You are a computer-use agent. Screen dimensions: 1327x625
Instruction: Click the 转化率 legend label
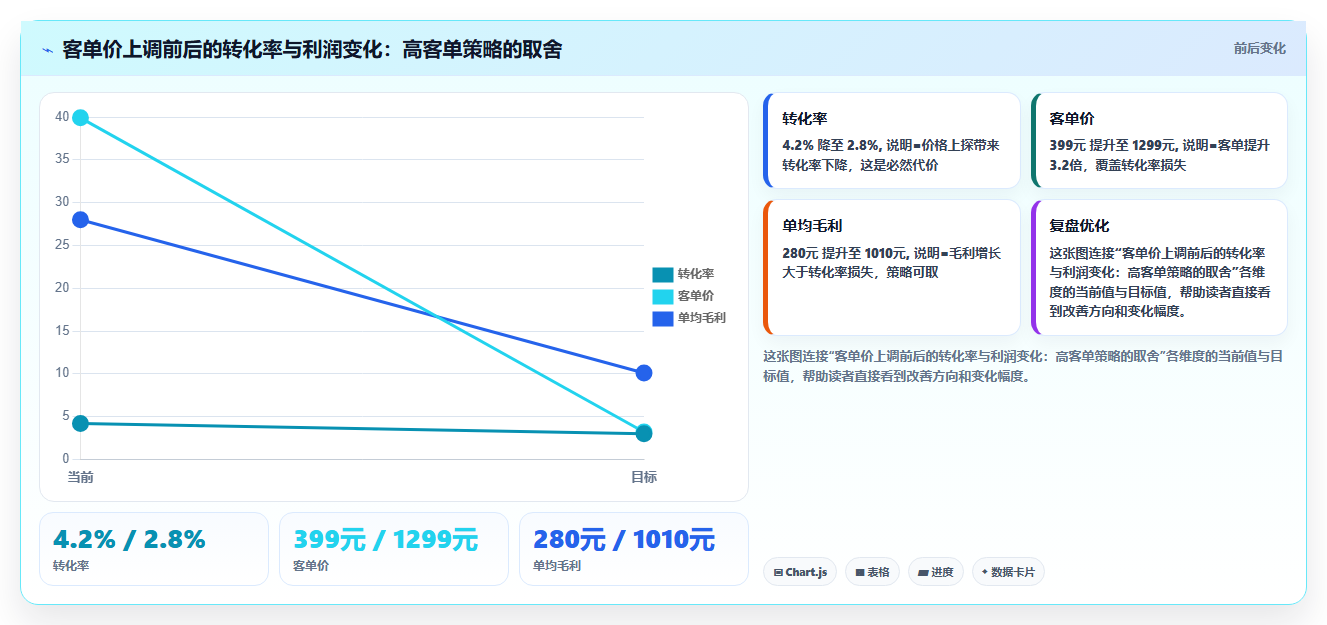(695, 274)
